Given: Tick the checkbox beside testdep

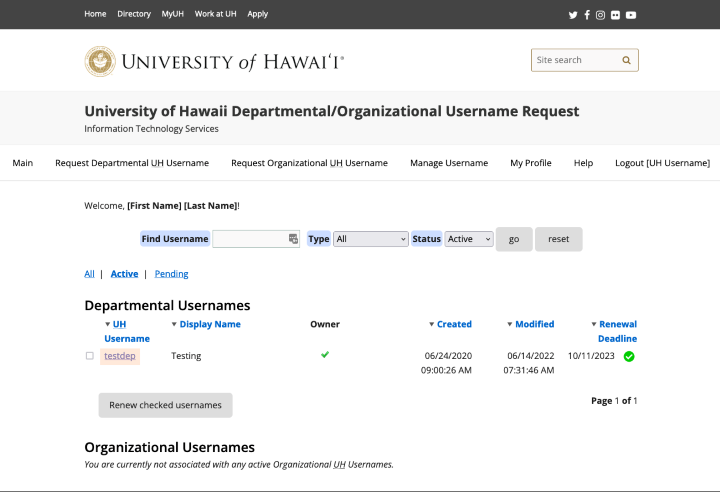Looking at the screenshot, I should (90, 356).
